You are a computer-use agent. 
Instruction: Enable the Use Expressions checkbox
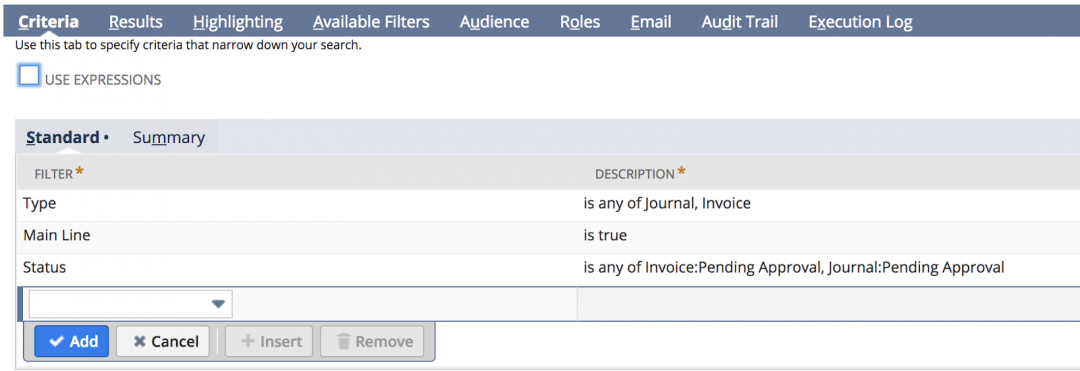tap(29, 76)
